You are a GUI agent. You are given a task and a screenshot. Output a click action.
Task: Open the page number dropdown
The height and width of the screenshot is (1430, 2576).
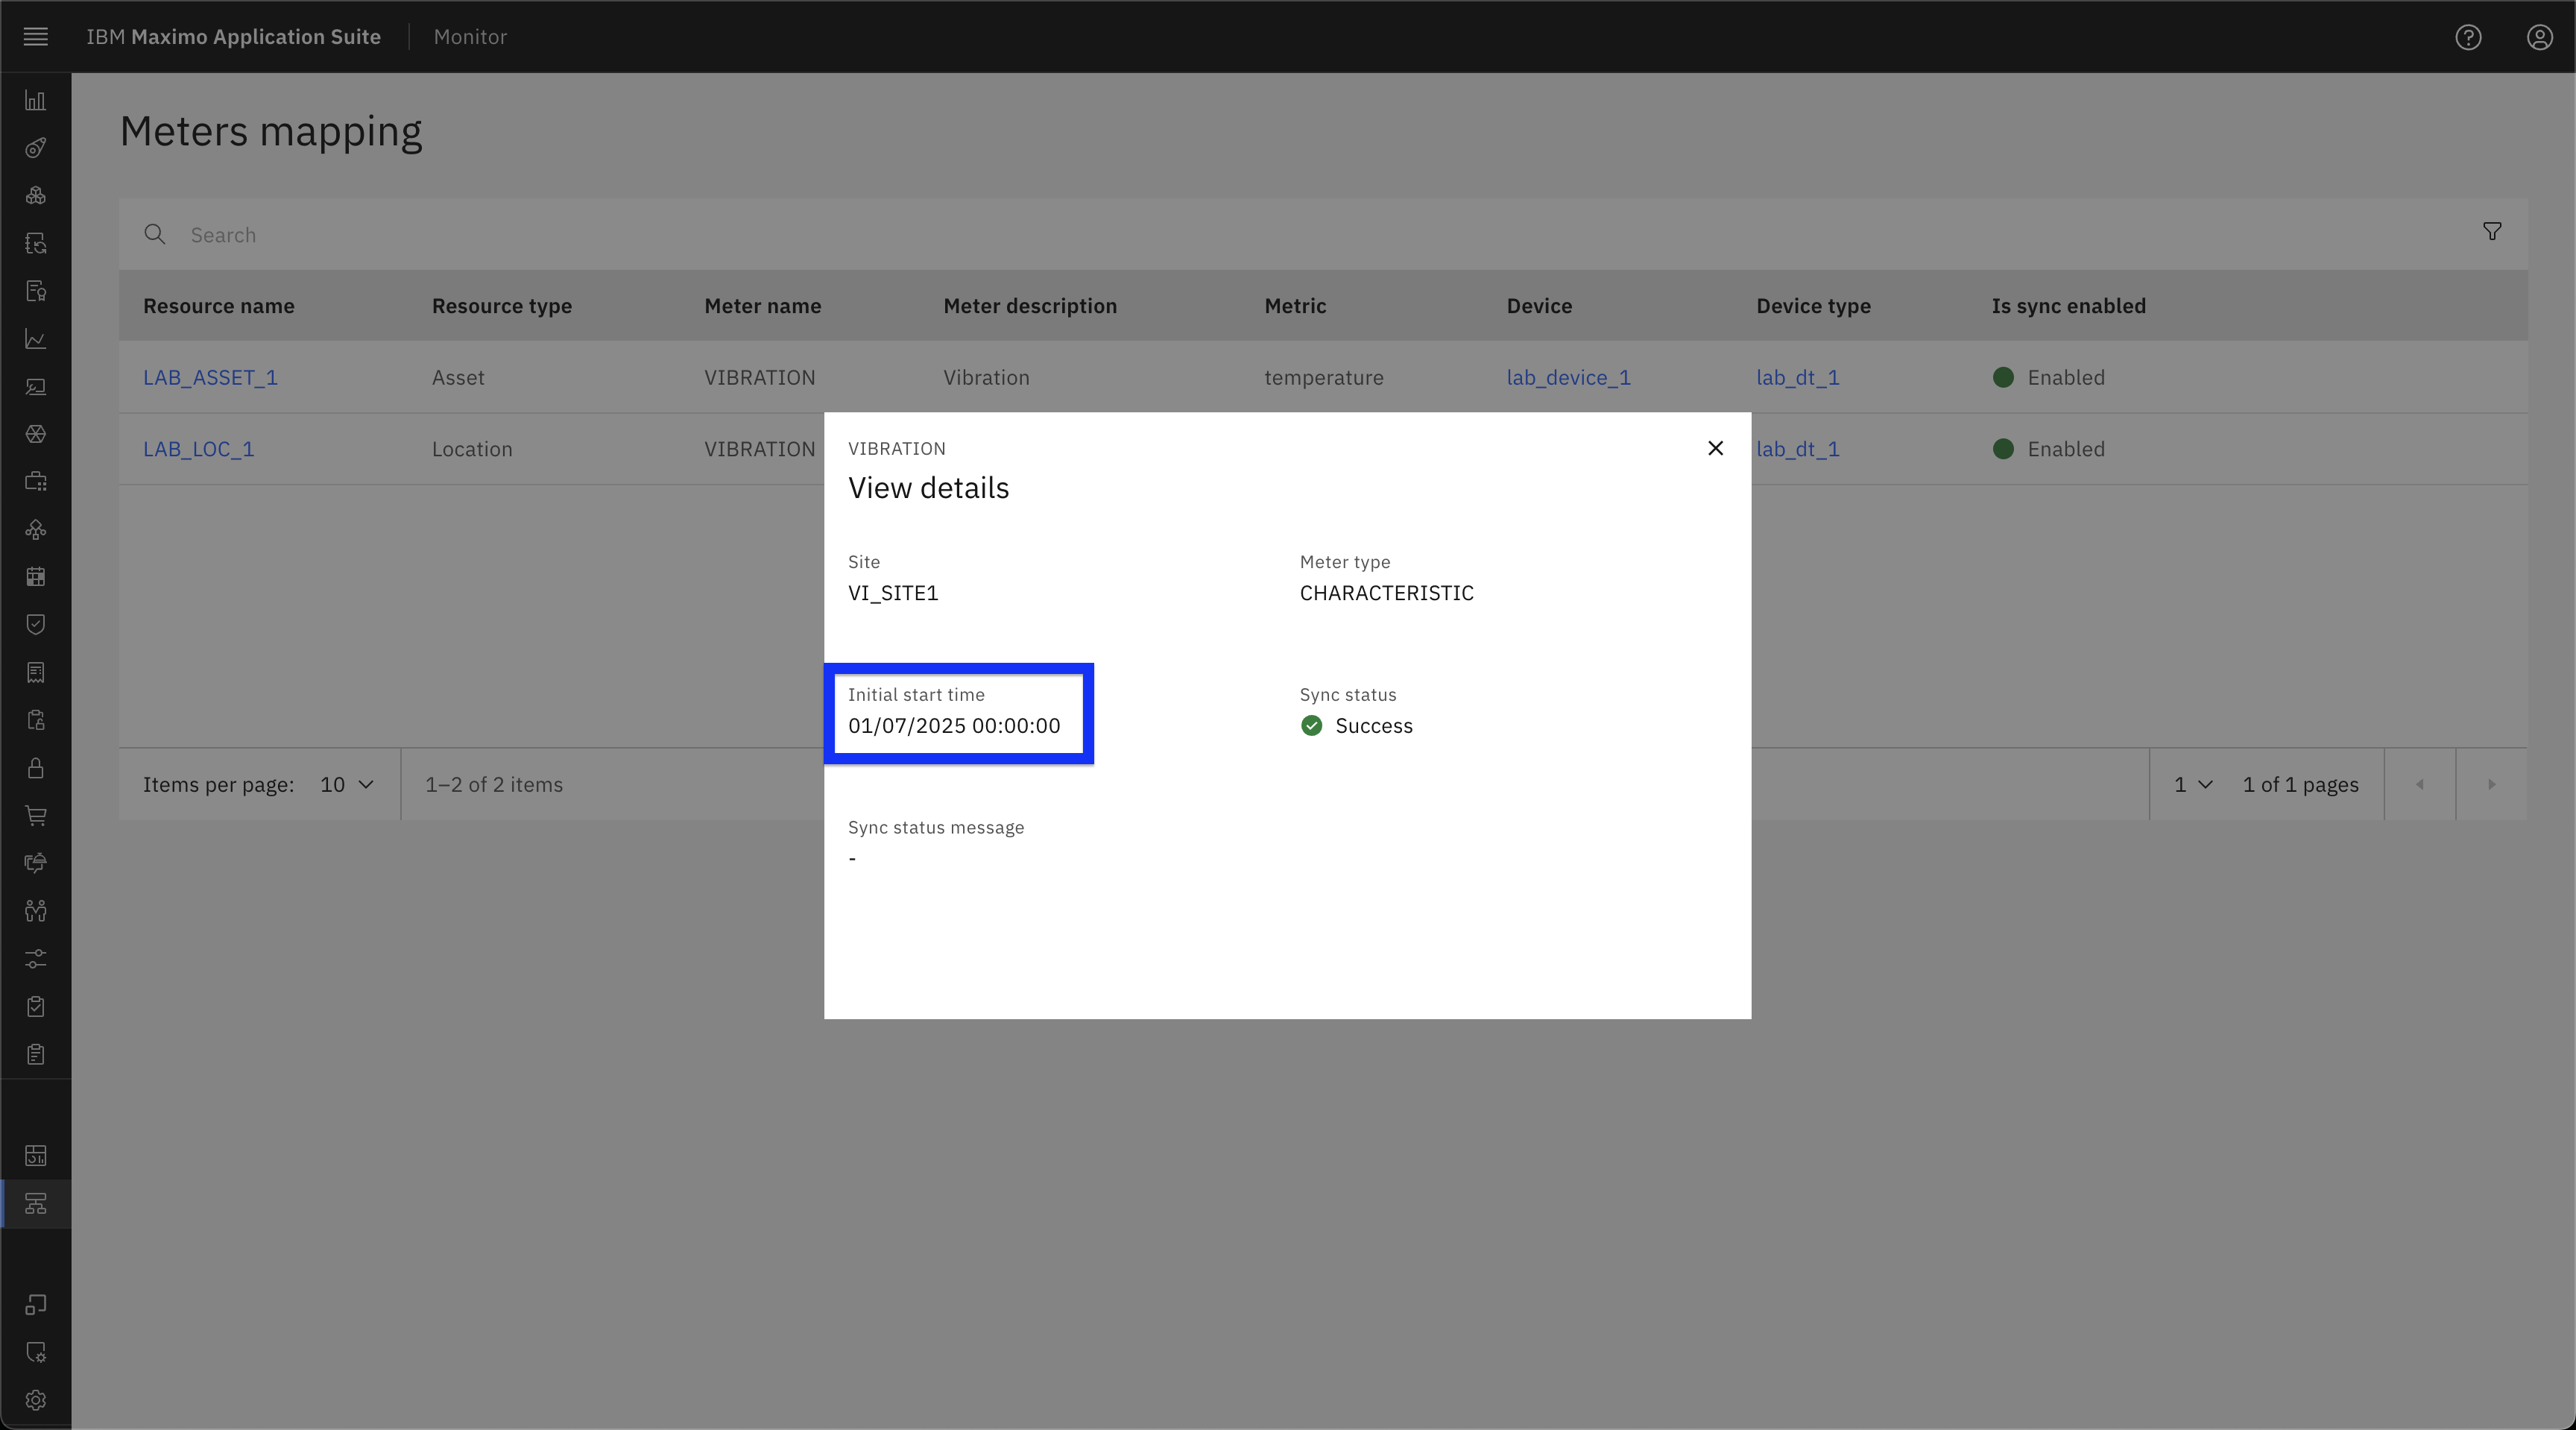coord(2193,785)
